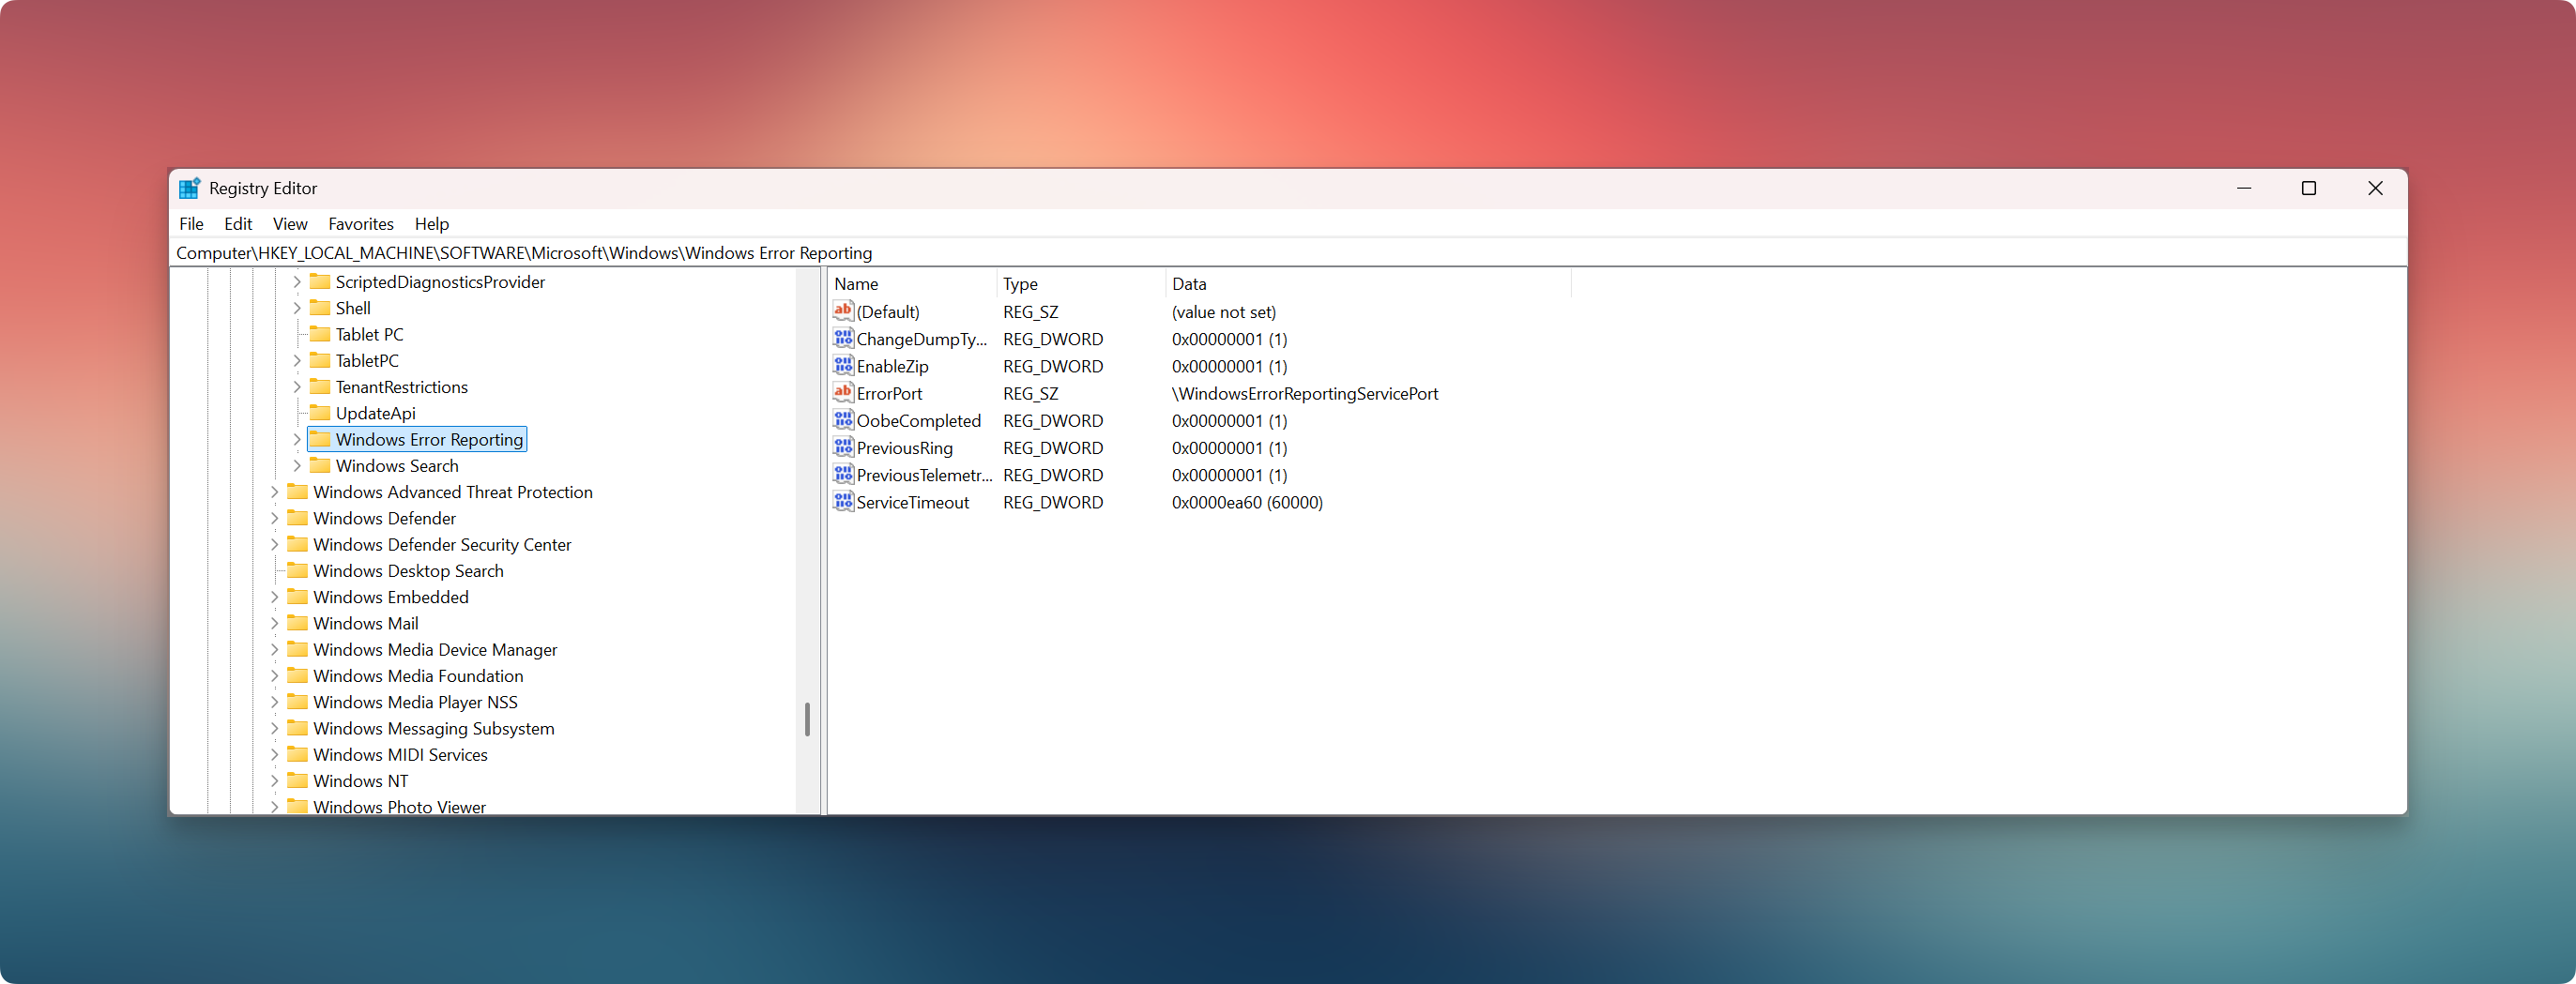
Task: Open the Favorites menu
Action: click(x=361, y=224)
